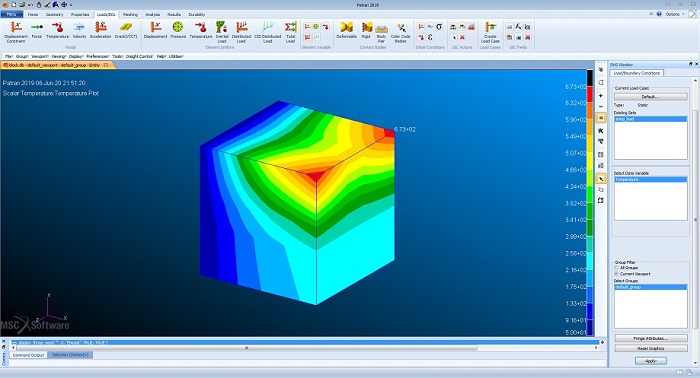Screen dimensions: 700x378
Task: Choose the Inertial Load icon
Action: pyautogui.click(x=221, y=32)
